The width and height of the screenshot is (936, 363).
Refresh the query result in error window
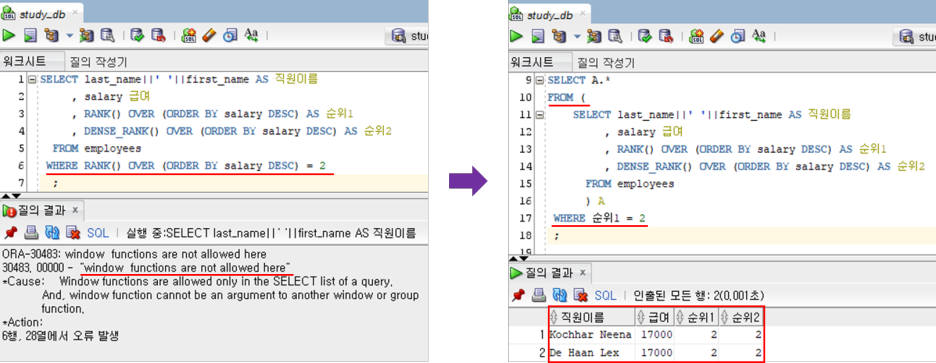click(x=53, y=232)
